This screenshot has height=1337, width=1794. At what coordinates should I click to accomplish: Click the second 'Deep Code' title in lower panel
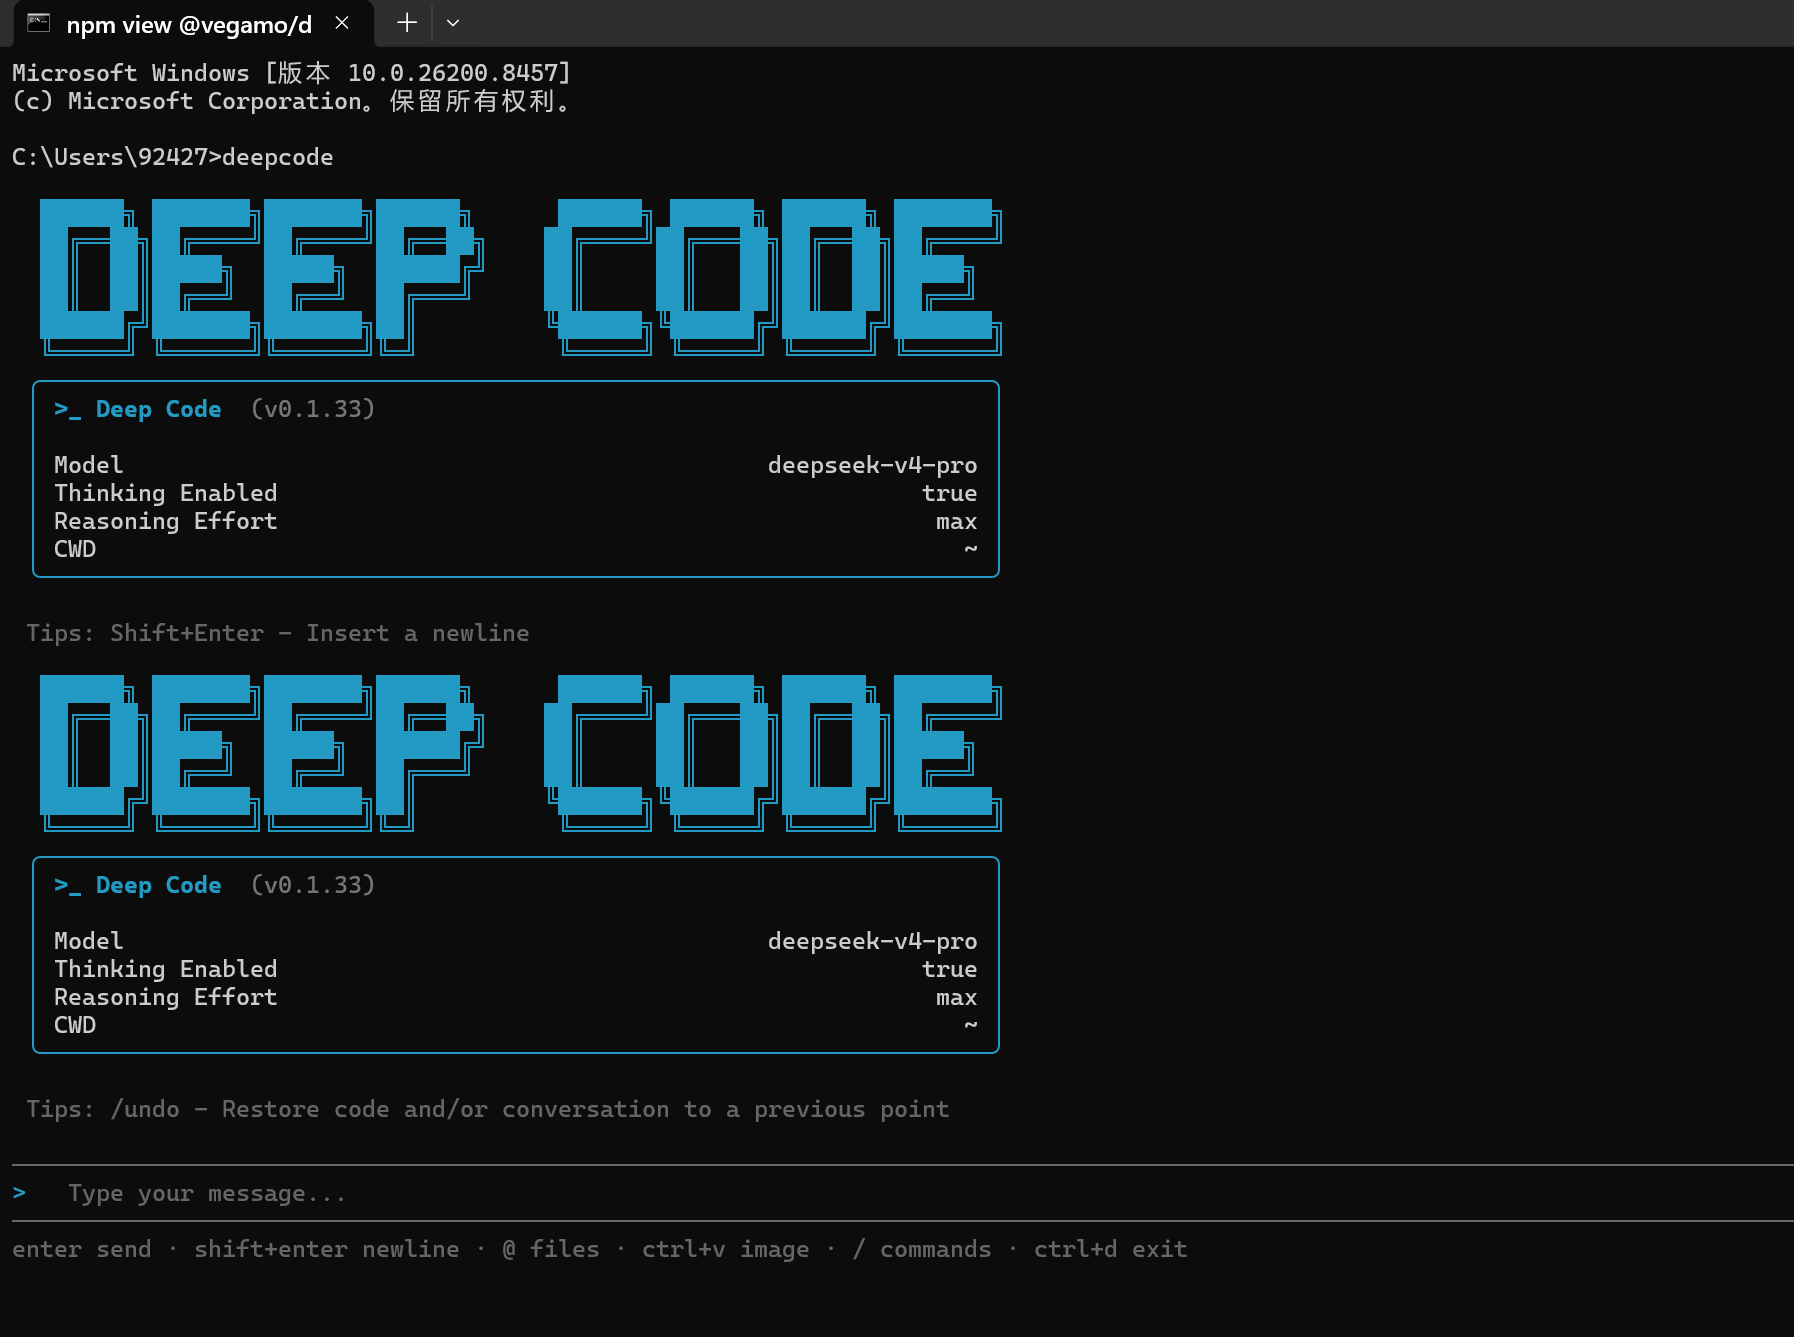click(158, 885)
